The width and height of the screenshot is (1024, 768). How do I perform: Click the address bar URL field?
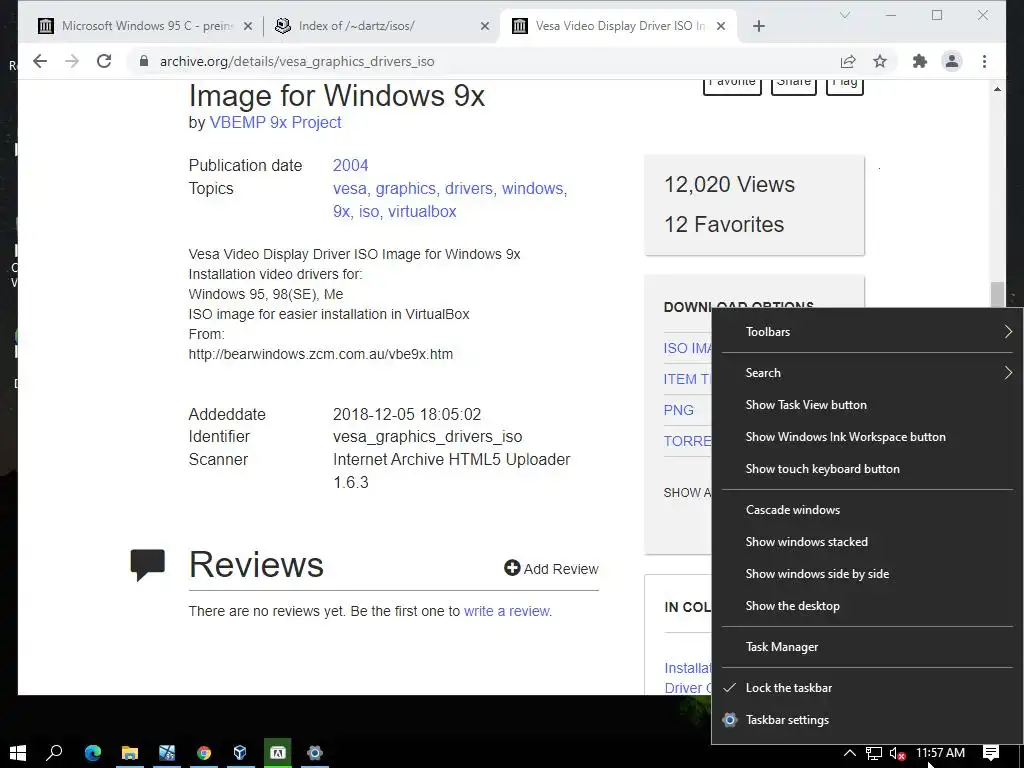[483, 61]
